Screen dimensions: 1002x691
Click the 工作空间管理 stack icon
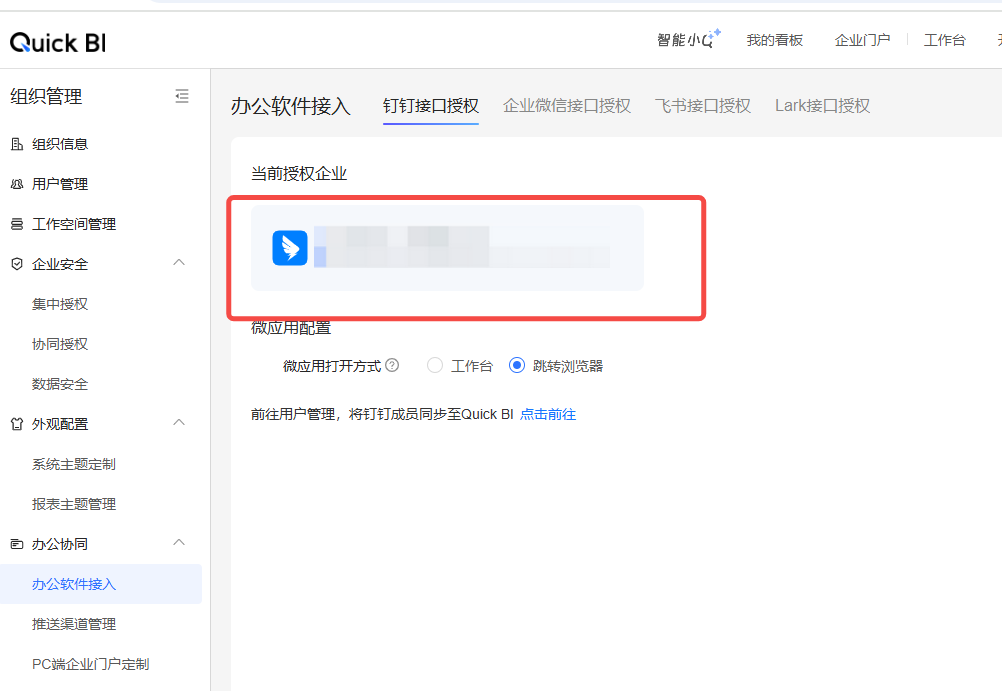point(17,224)
